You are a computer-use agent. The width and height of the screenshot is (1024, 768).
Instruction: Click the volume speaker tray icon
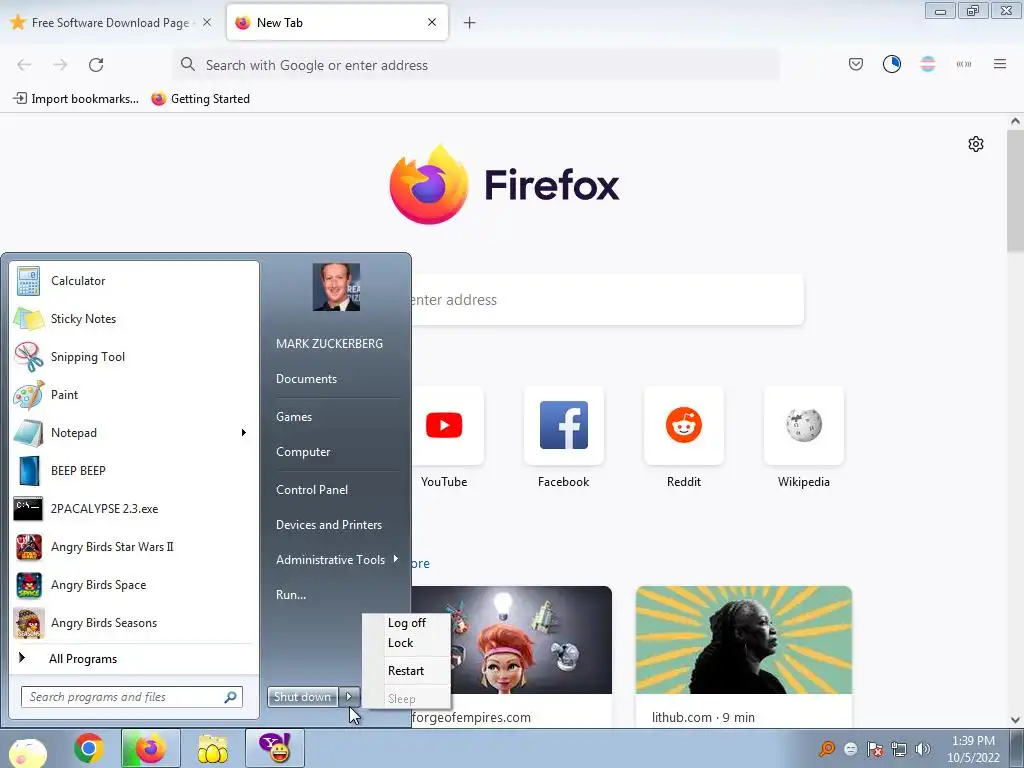click(x=923, y=749)
